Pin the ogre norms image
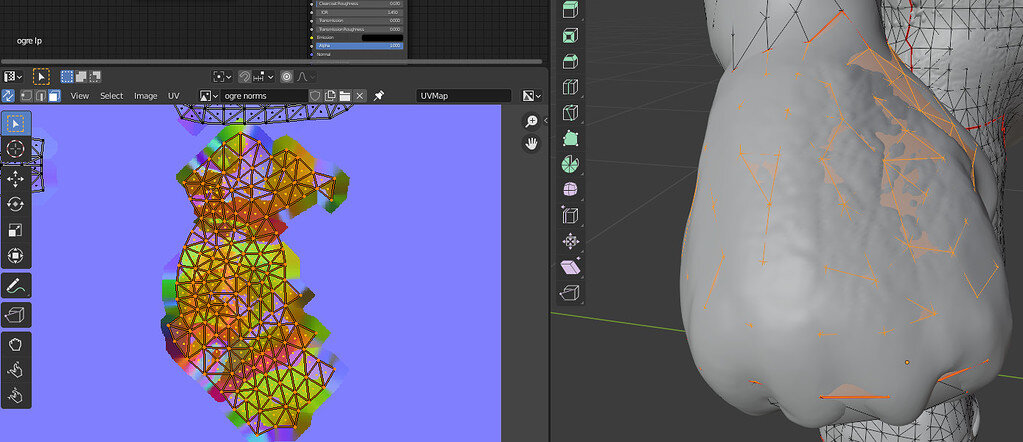The image size is (1023, 442). point(378,96)
